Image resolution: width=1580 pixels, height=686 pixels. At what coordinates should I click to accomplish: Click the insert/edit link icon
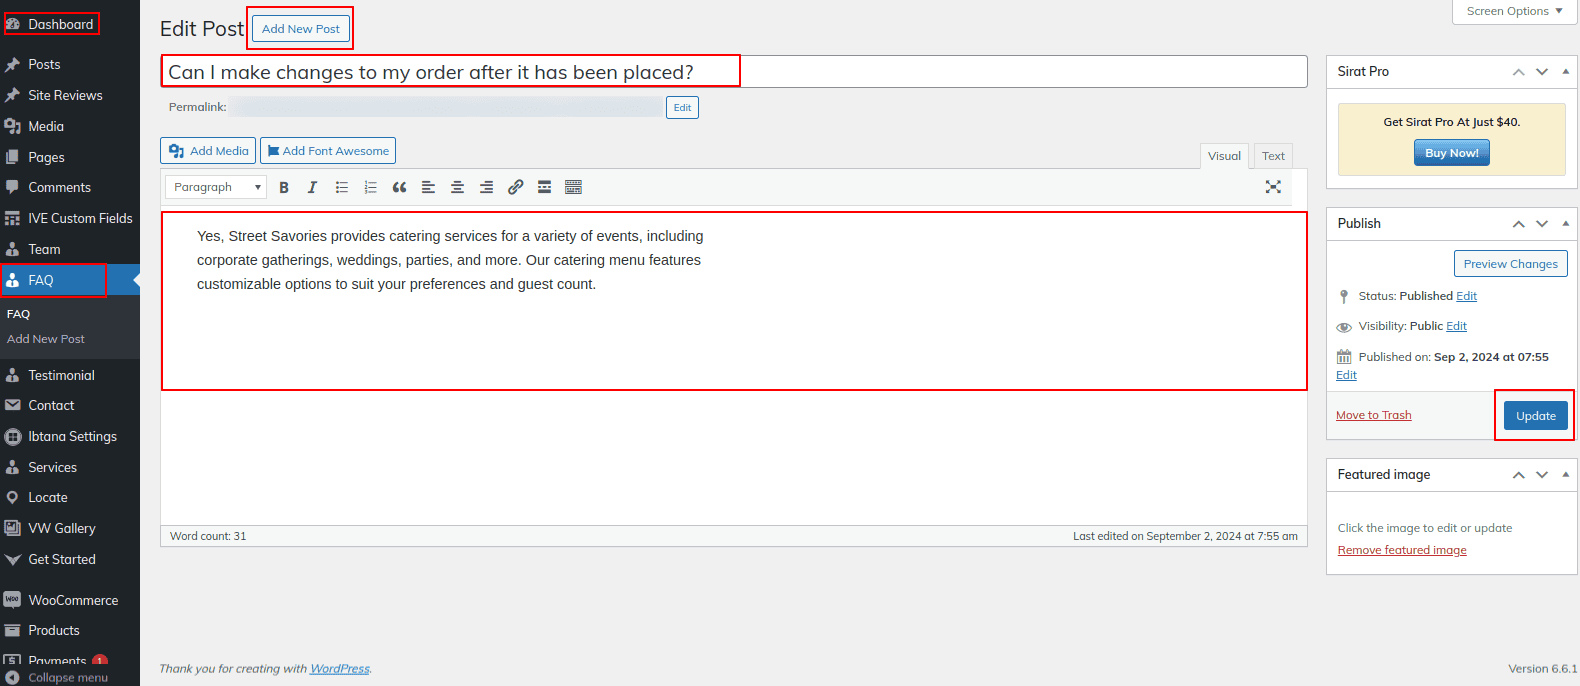[516, 187]
